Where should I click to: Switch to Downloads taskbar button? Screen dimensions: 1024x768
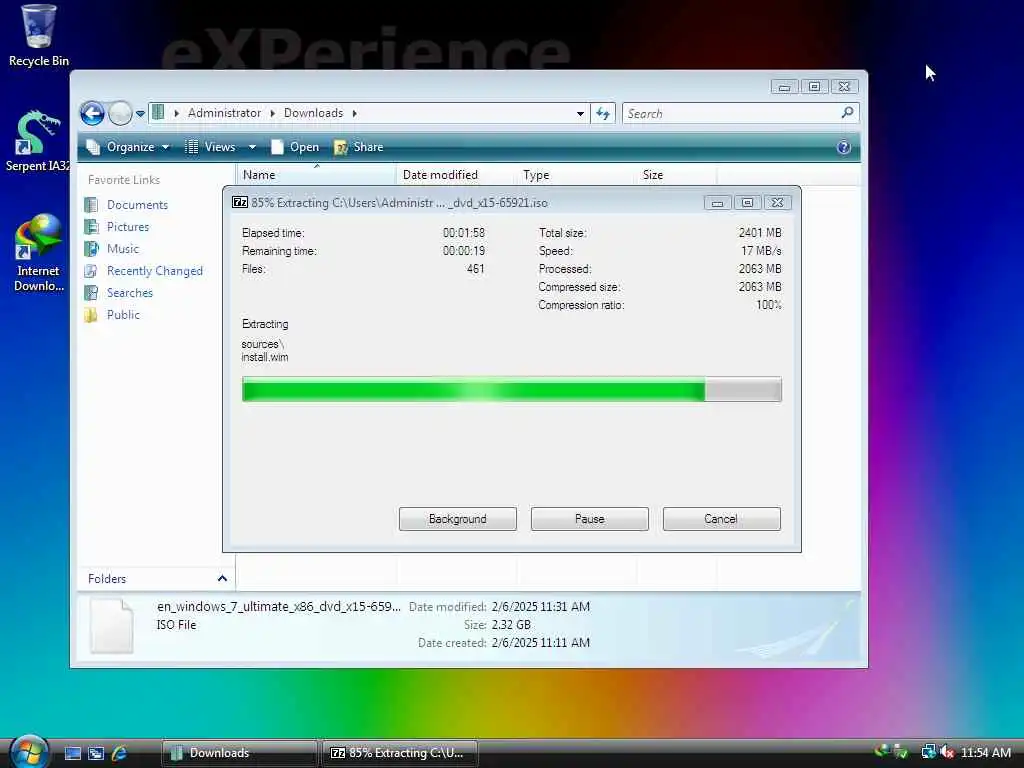239,753
